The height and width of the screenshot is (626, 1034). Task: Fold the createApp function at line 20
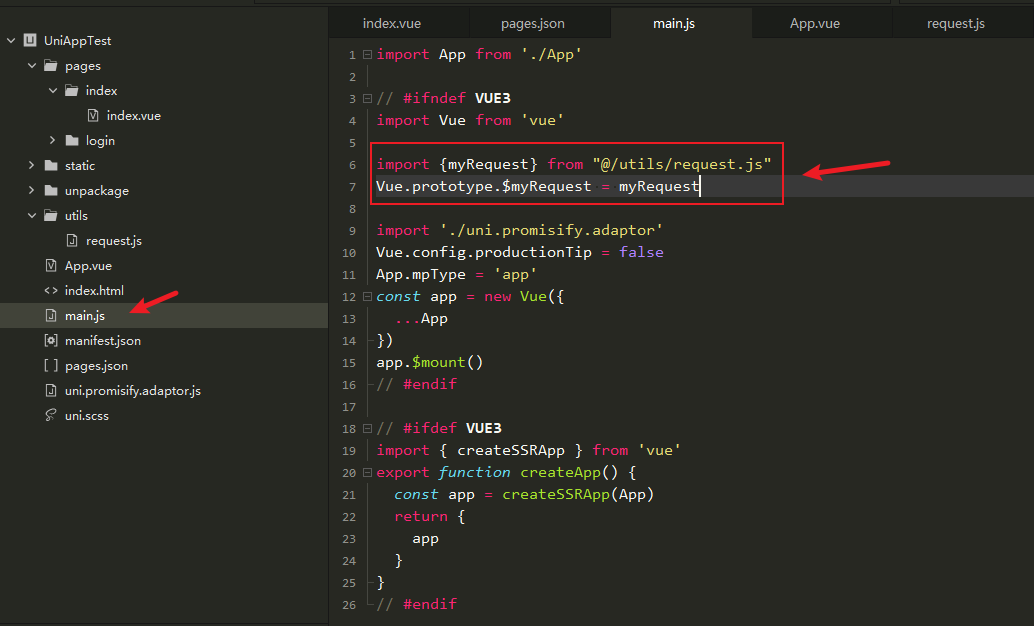[367, 472]
